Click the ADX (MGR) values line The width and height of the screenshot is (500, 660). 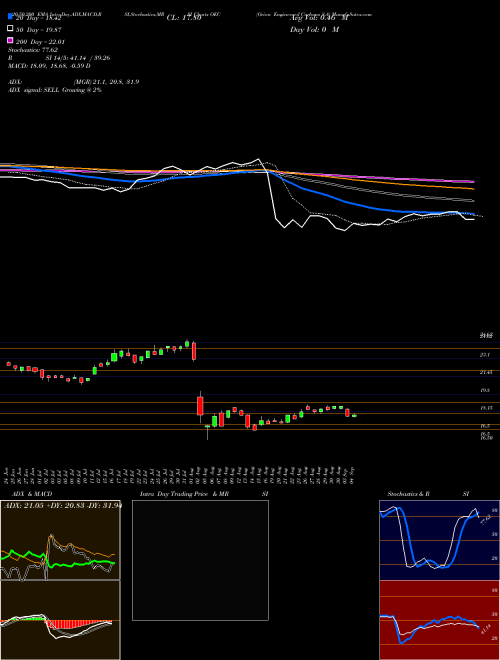73,82
